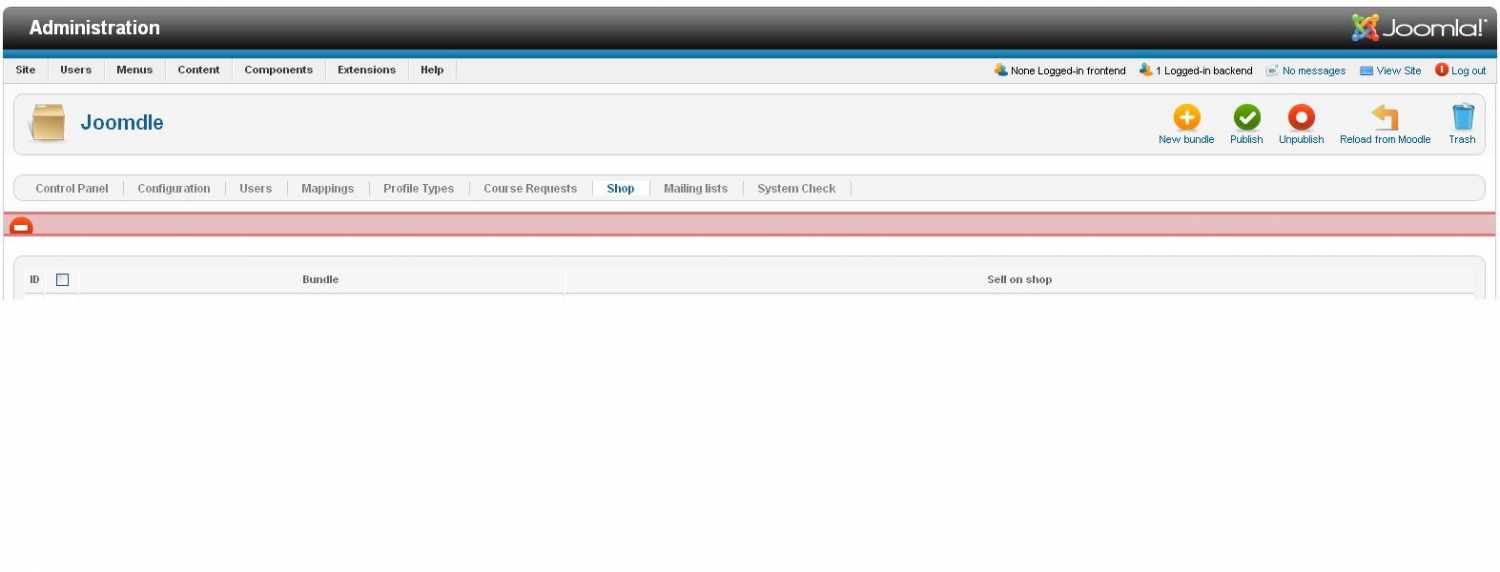Open the Users menu in the top menu bar
Viewport: 1500px width, 572px height.
point(76,70)
